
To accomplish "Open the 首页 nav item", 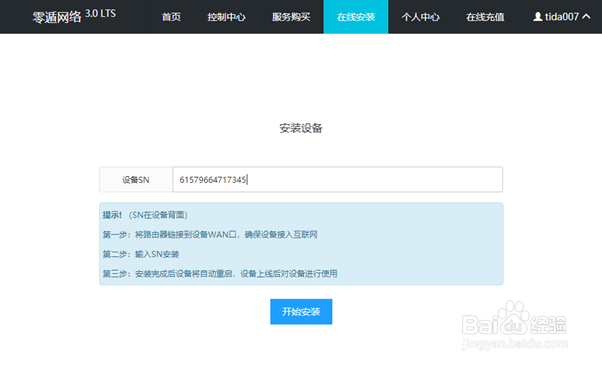I will [x=171, y=17].
